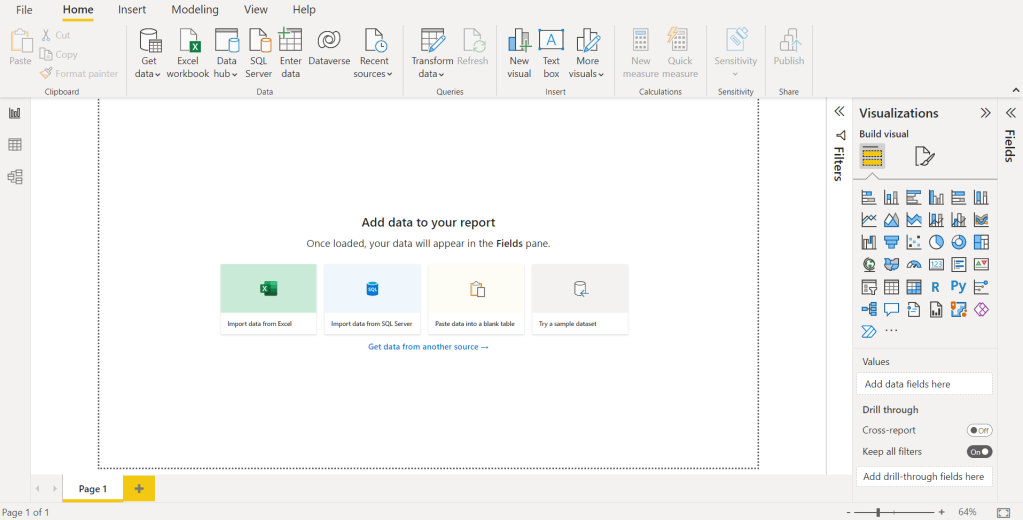Select the Ribbon chart visual

click(x=981, y=220)
